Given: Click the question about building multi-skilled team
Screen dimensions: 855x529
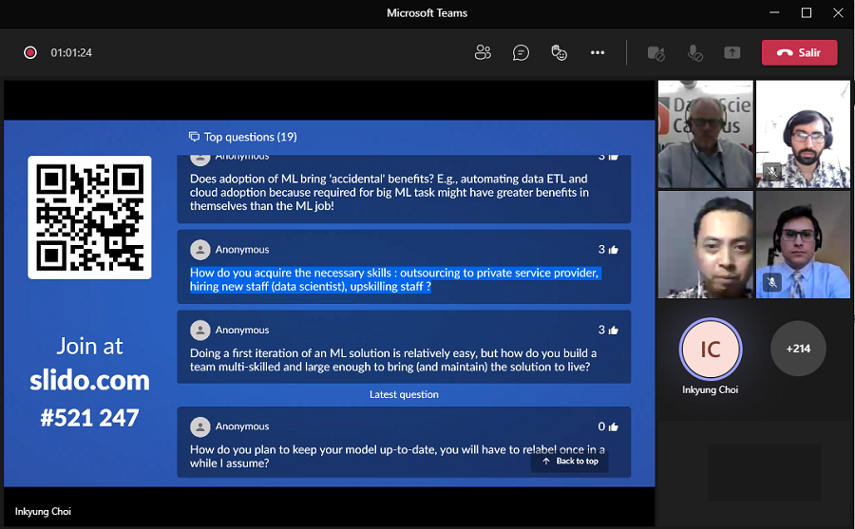Looking at the screenshot, I should pos(393,360).
